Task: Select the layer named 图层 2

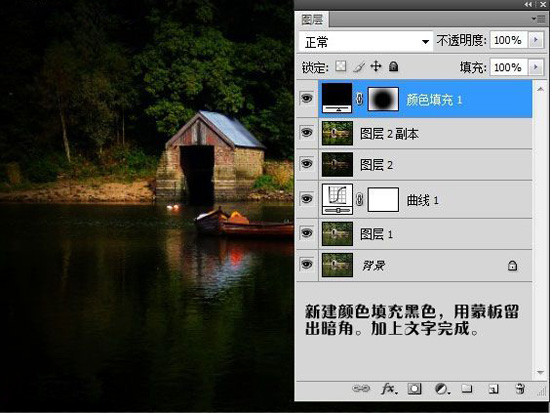Action: pyautogui.click(x=376, y=165)
